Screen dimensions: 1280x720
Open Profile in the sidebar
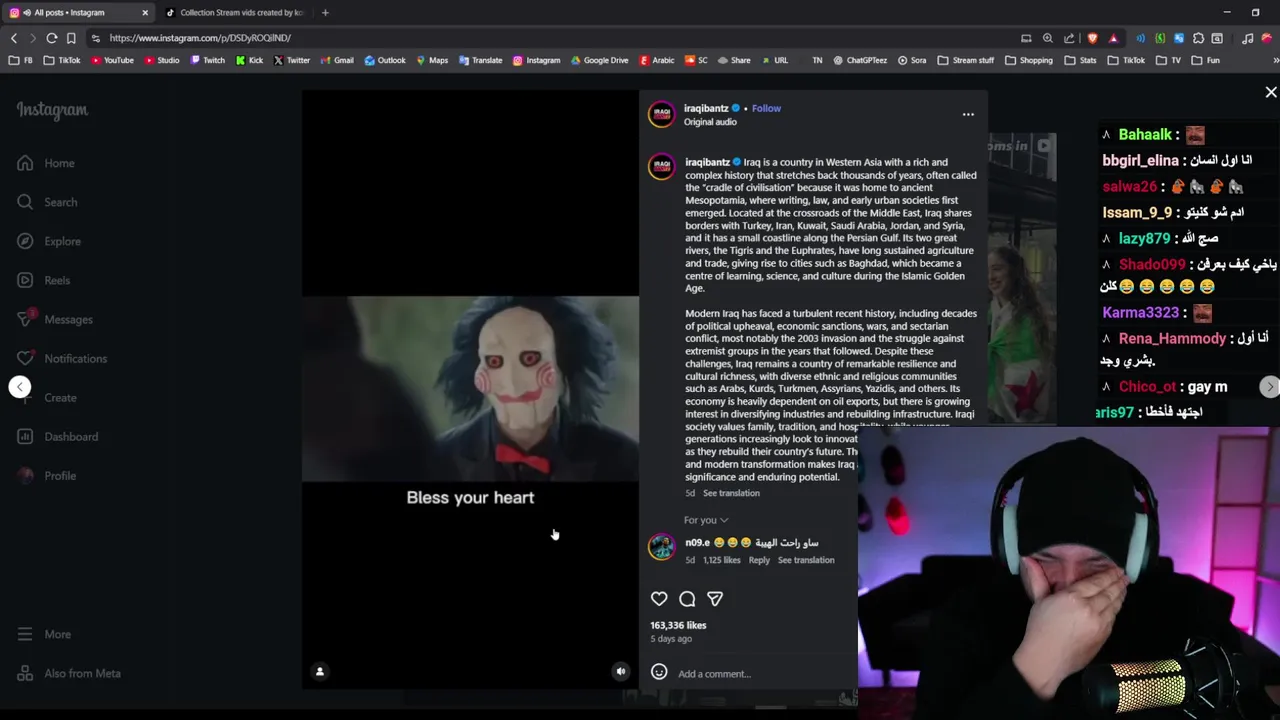(47, 475)
